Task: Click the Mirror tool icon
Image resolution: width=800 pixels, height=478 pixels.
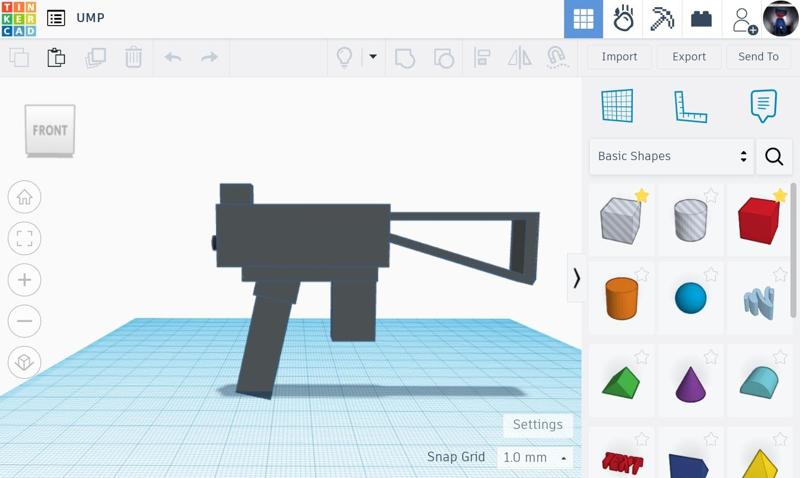Action: [x=519, y=58]
